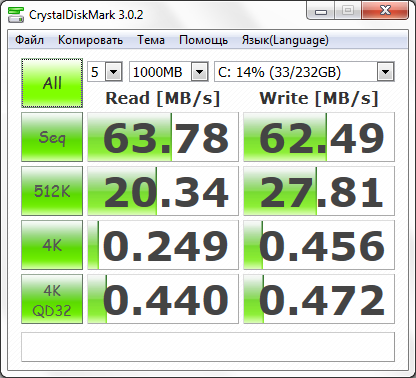416x378 pixels.
Task: Open the Копировать menu
Action: click(x=90, y=40)
